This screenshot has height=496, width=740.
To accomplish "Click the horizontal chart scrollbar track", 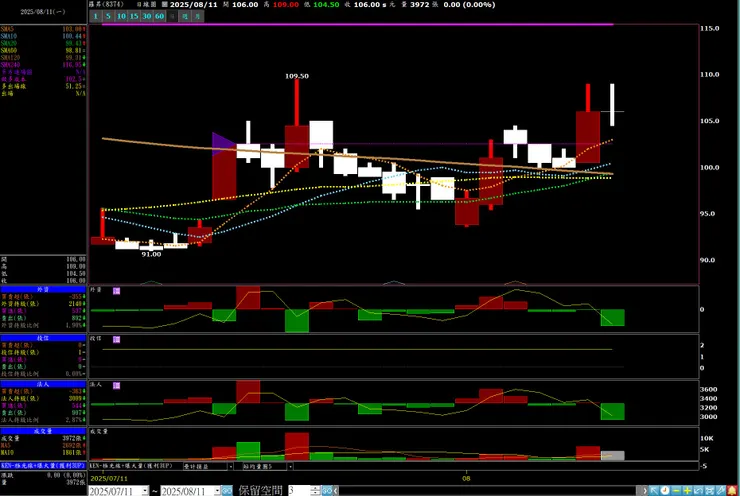I will coord(489,491).
